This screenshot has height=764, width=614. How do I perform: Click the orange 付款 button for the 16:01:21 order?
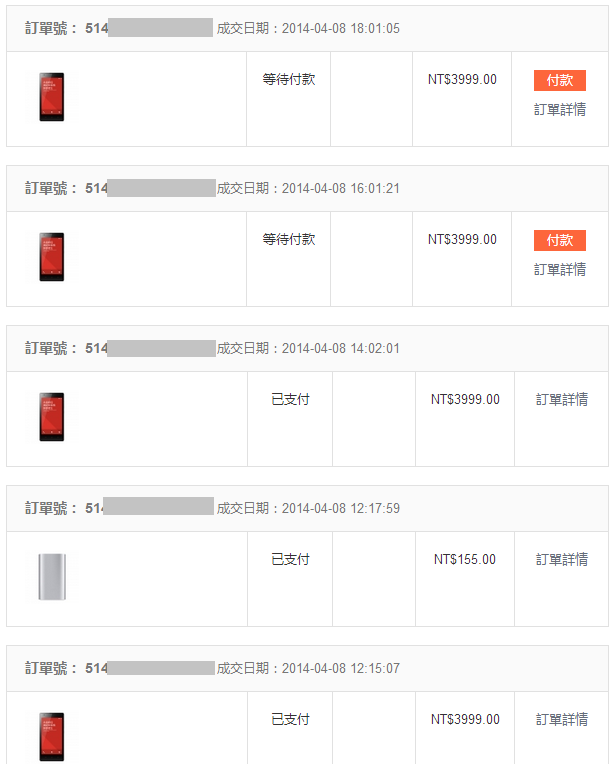coord(559,240)
